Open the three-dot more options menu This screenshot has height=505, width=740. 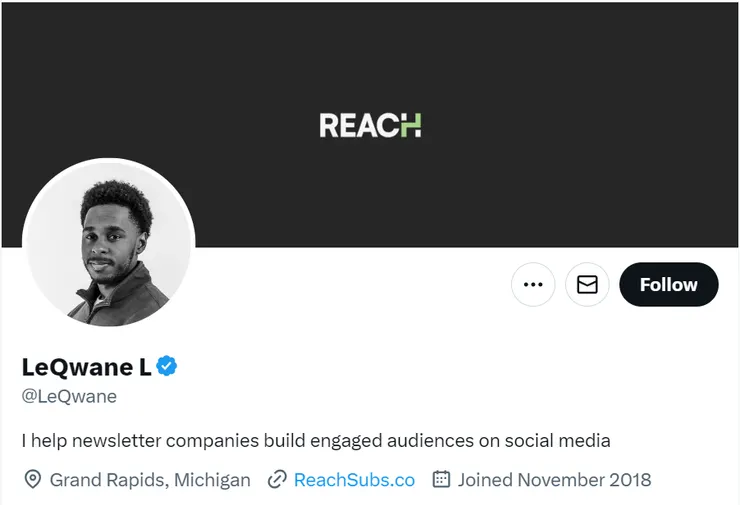tap(533, 285)
